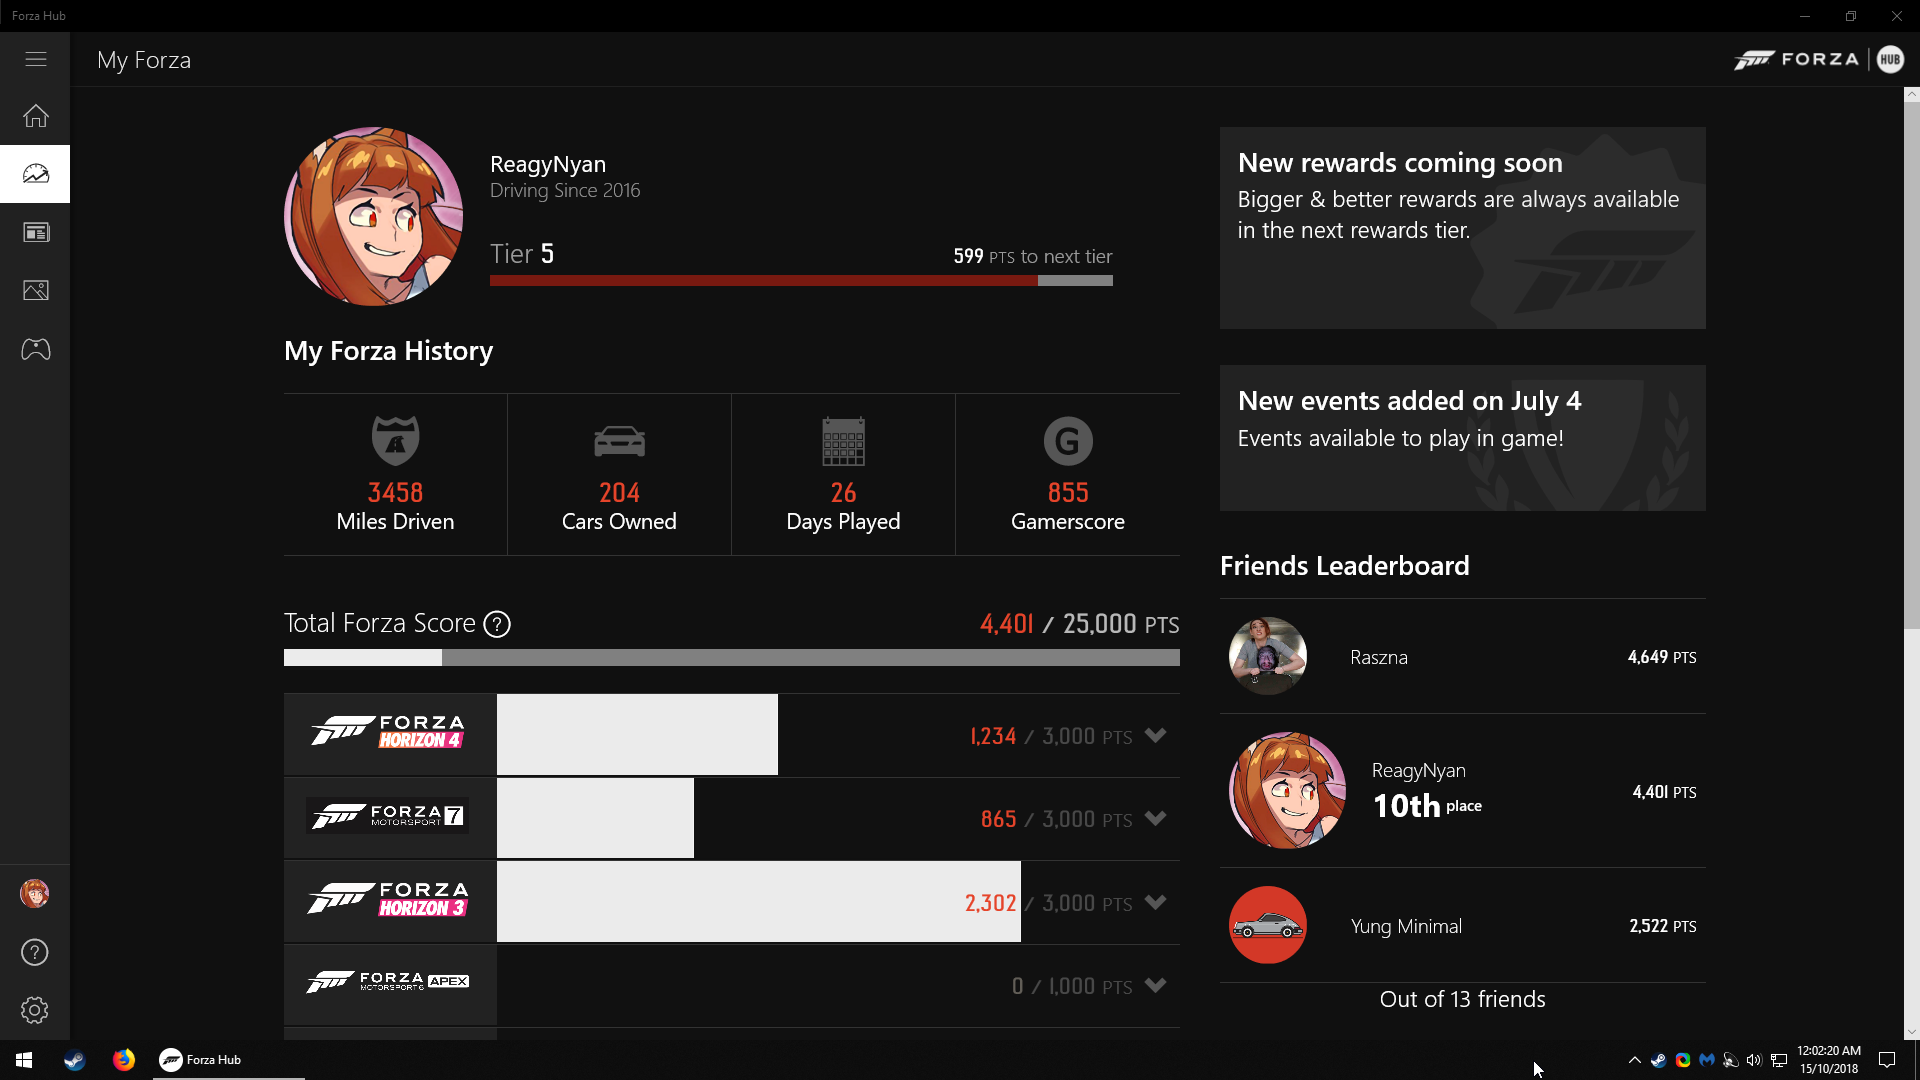Viewport: 1920px width, 1080px height.
Task: Select Raszna in Friends Leaderboard
Action: point(1462,656)
